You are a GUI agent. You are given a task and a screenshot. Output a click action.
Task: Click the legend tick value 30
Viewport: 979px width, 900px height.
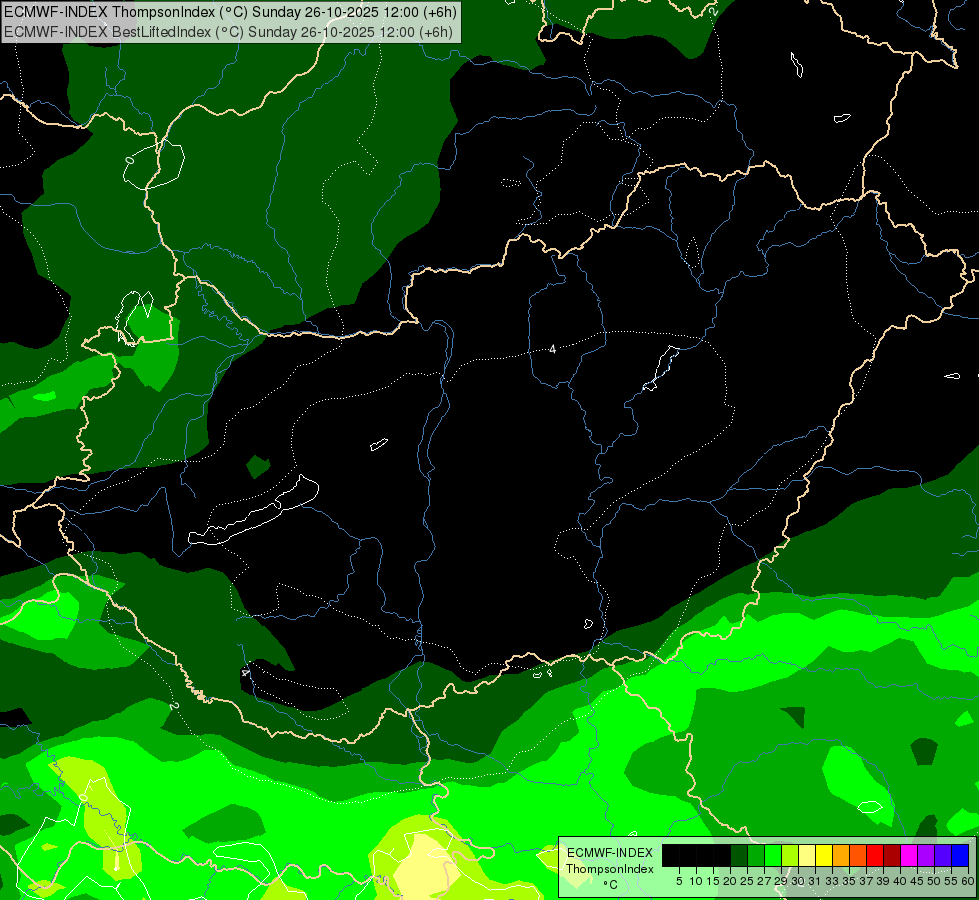(x=799, y=881)
